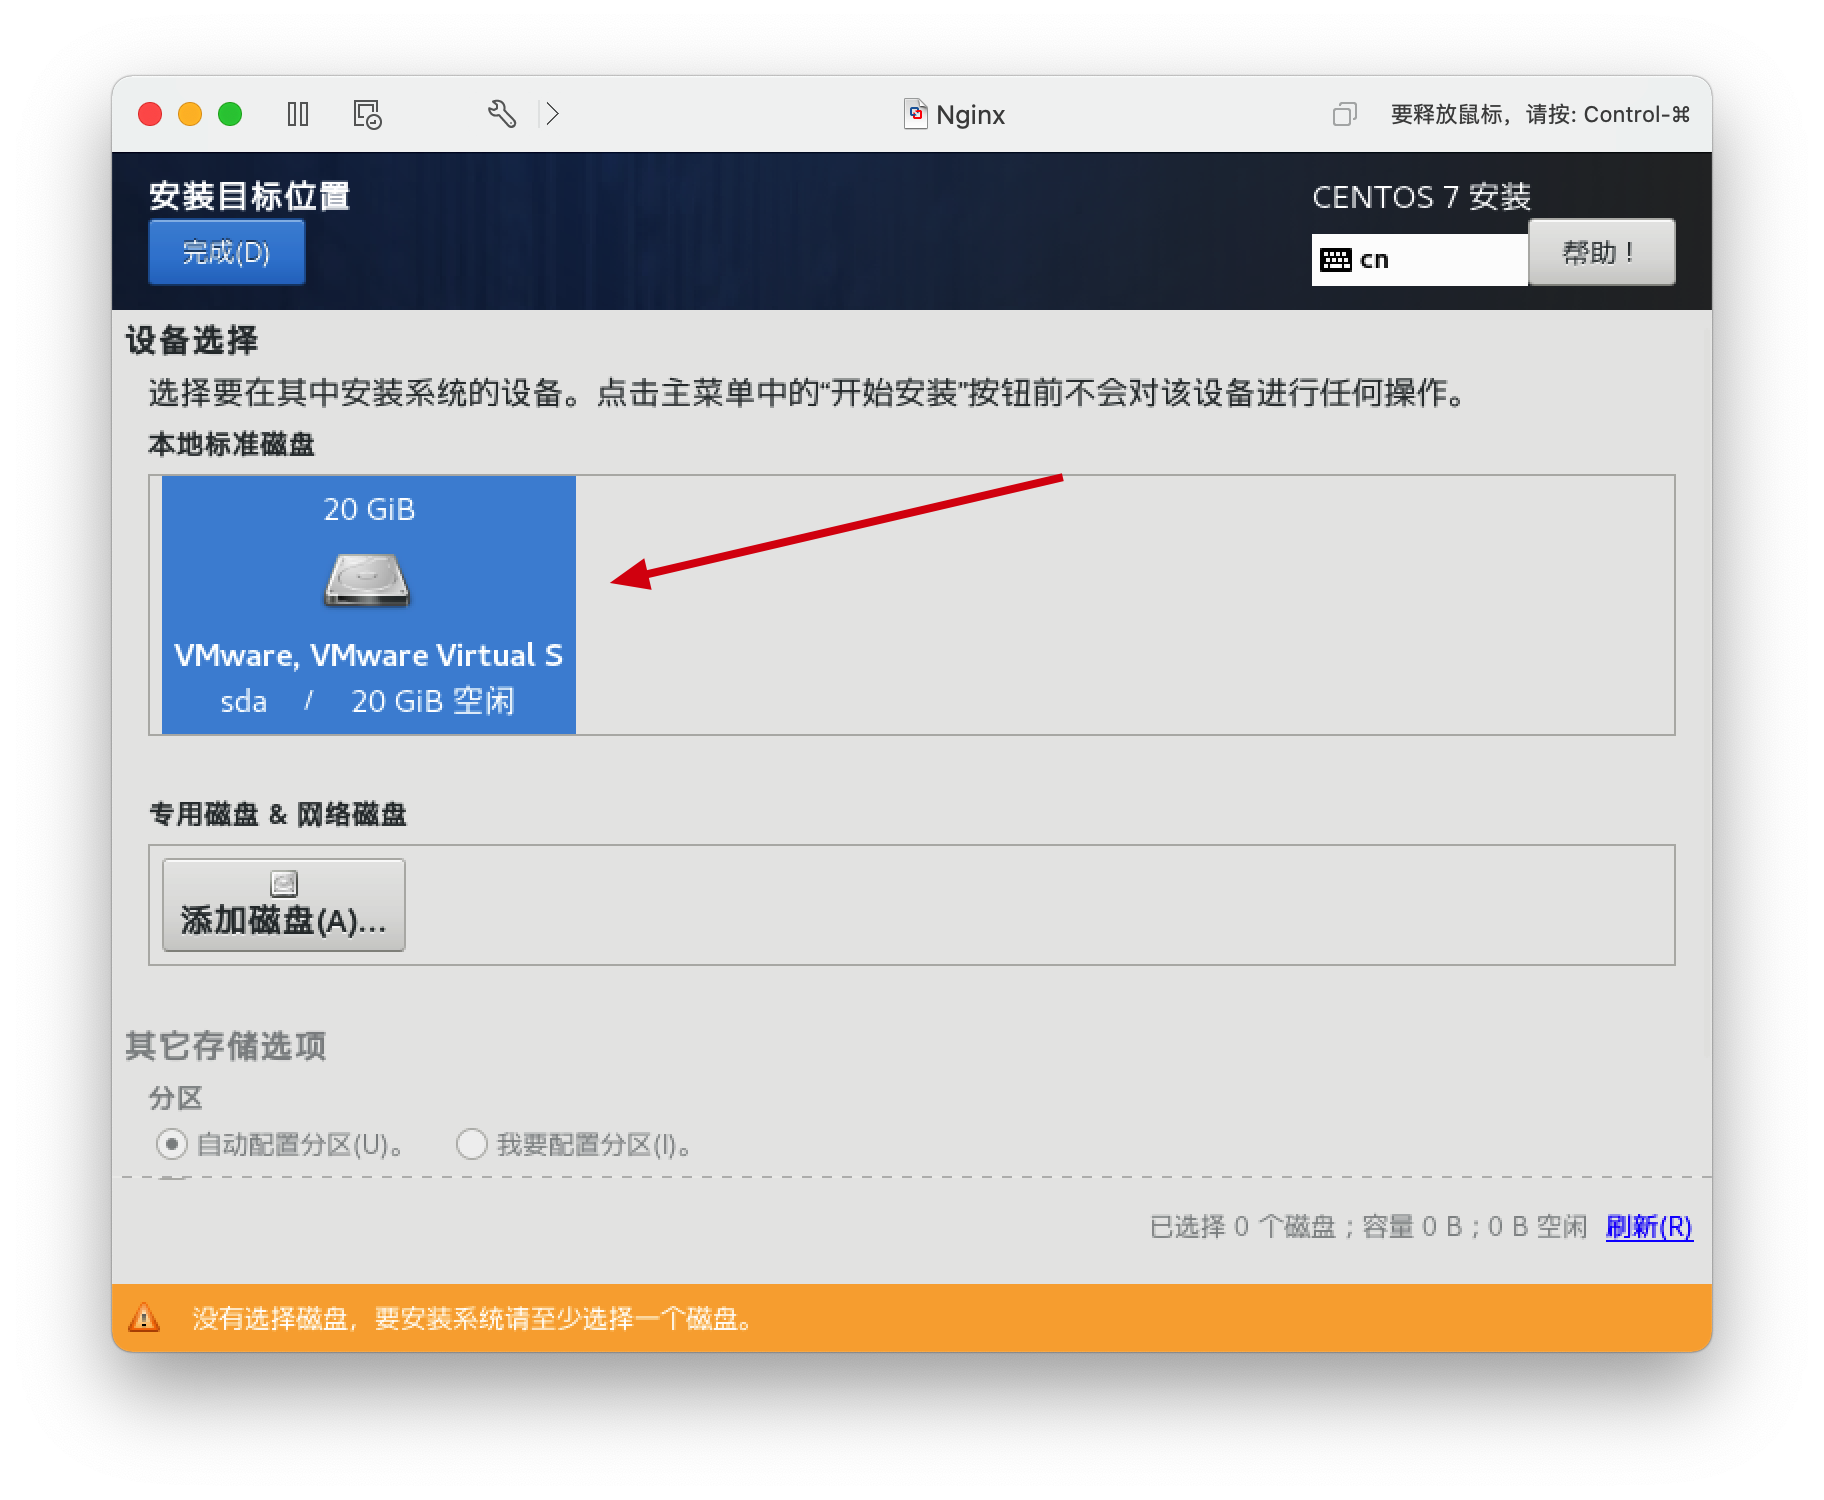
Task: Close the Nginx VM window
Action: pyautogui.click(x=150, y=114)
